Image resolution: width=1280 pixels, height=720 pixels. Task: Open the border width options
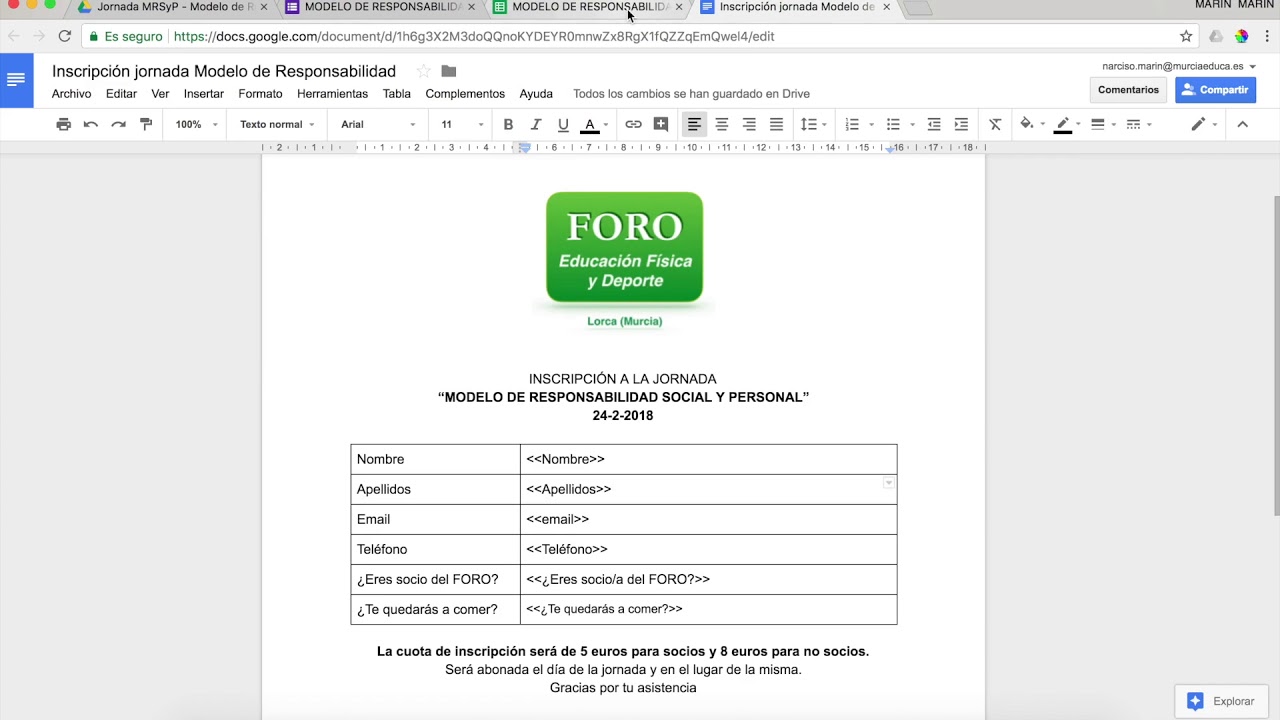pyautogui.click(x=1103, y=124)
